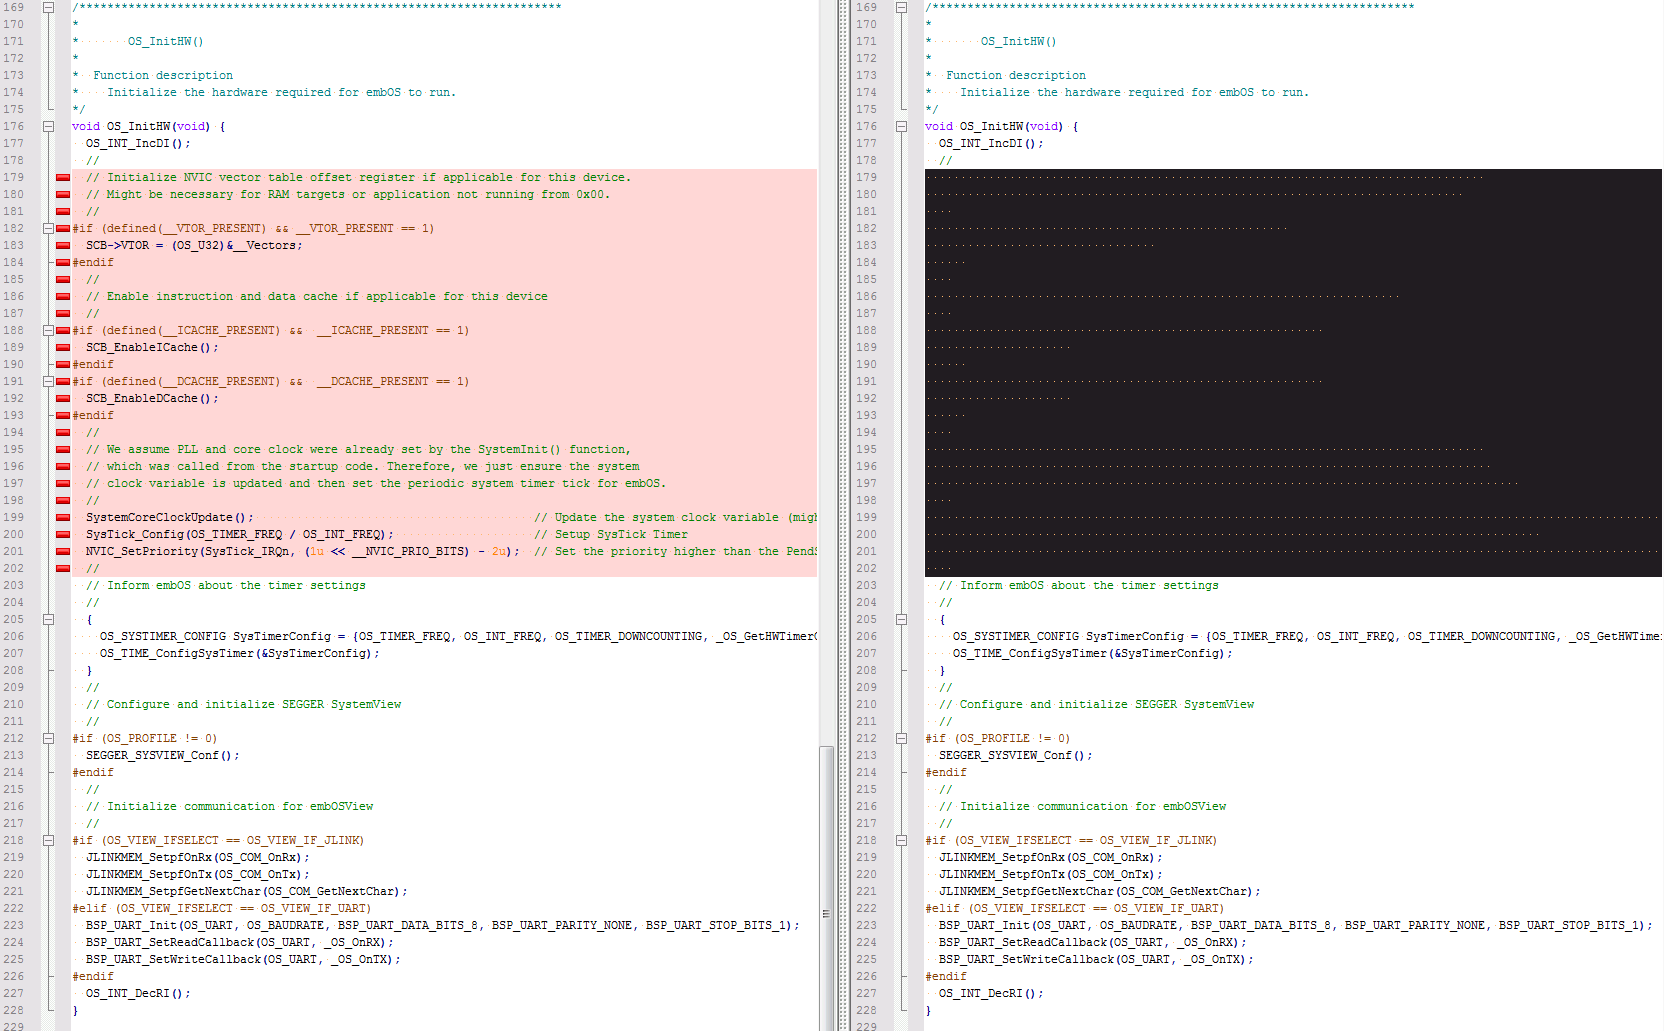Click the red marker beside SCB_EnableDCache line 192
This screenshot has height=1031, width=1664.
63,398
